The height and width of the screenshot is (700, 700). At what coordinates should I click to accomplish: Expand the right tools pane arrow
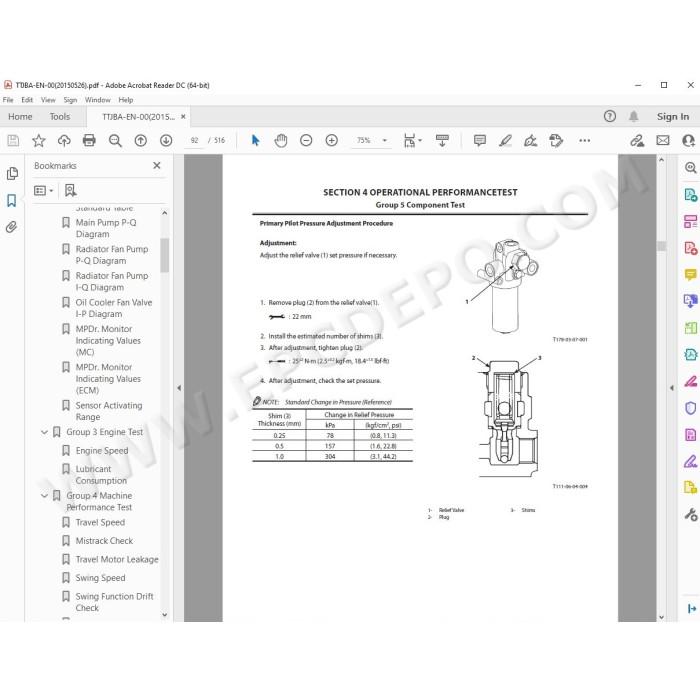[672, 388]
